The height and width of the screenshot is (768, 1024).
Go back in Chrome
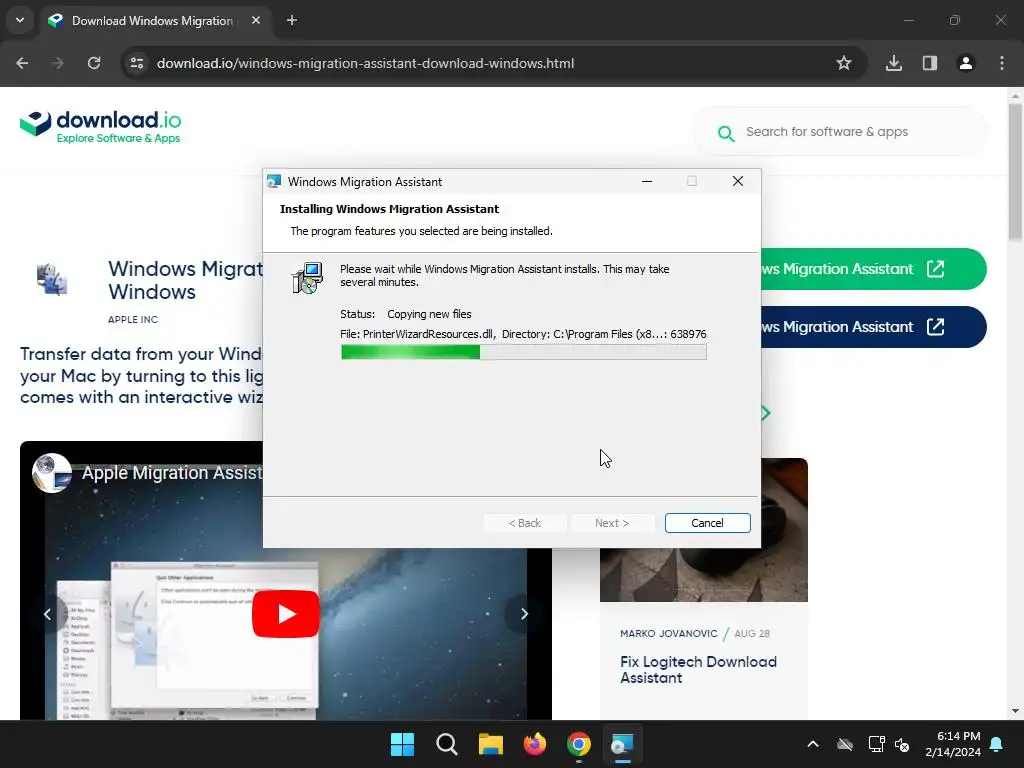pyautogui.click(x=22, y=63)
